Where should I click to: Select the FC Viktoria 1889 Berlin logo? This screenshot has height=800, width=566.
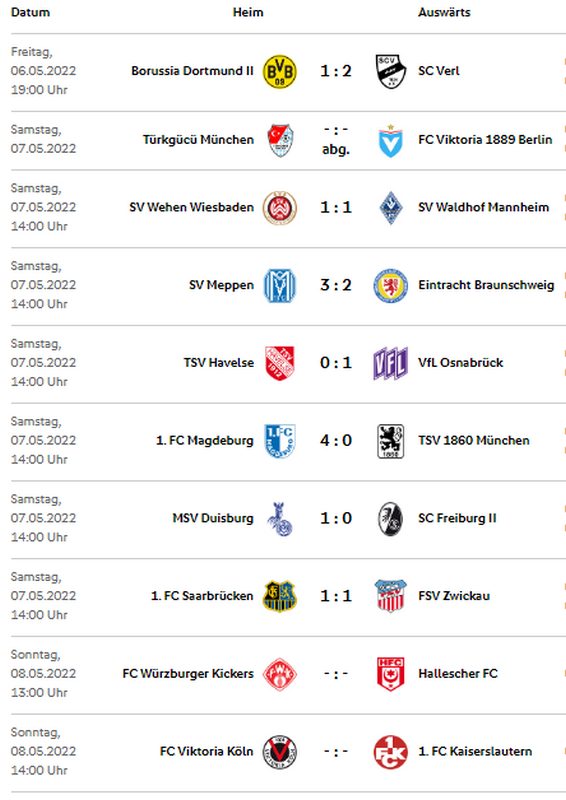390,140
